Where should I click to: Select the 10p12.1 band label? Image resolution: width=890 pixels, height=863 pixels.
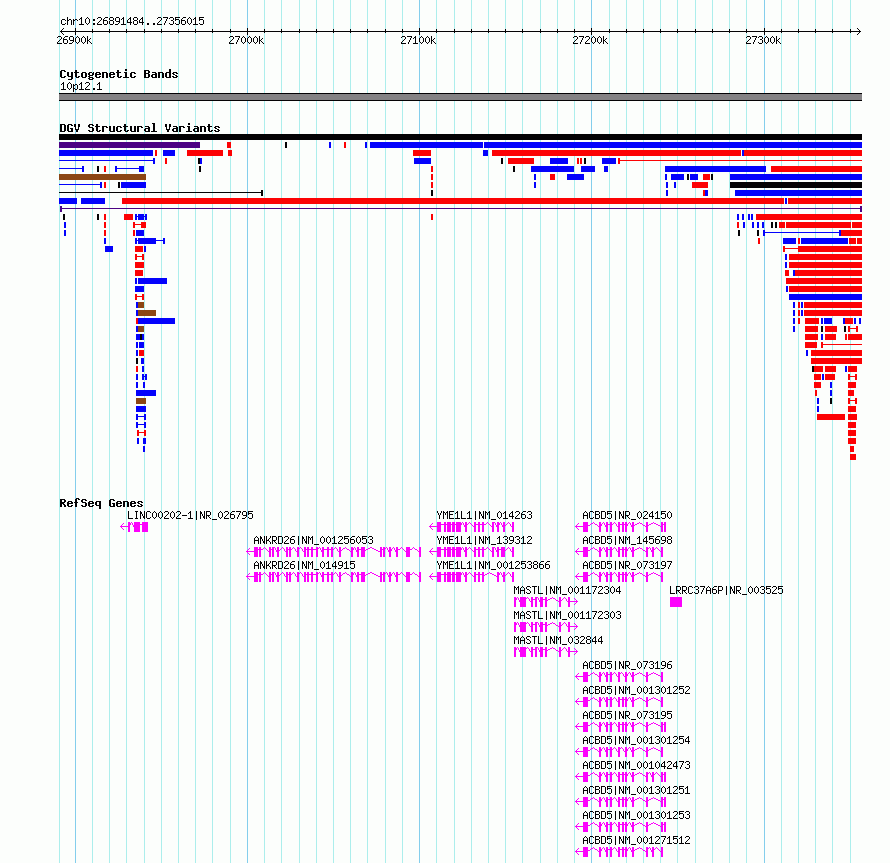81,86
